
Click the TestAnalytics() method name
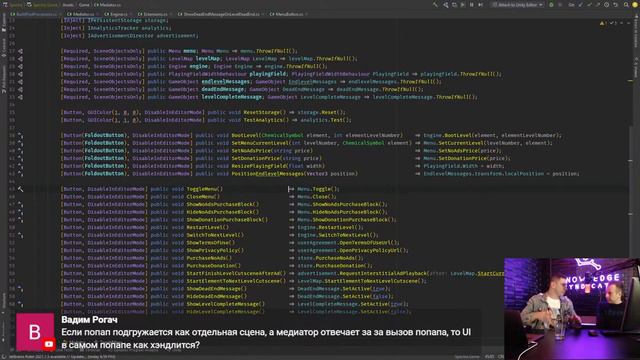(266, 120)
